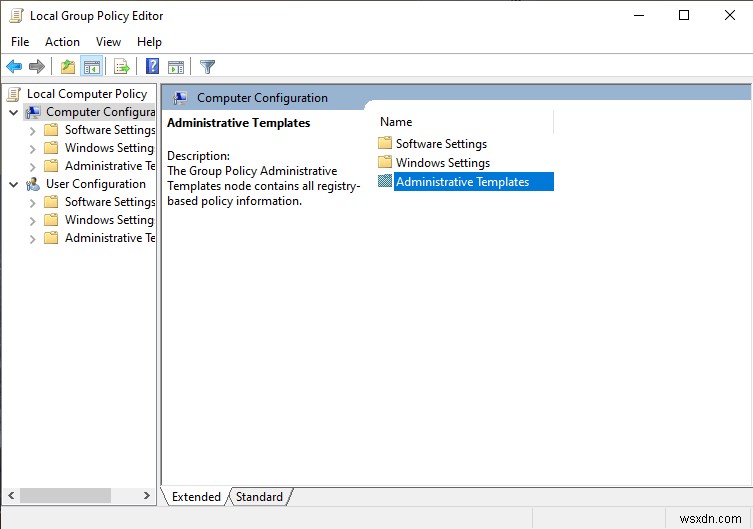The height and width of the screenshot is (529, 753).
Task: Open the File menu
Action: [x=20, y=42]
